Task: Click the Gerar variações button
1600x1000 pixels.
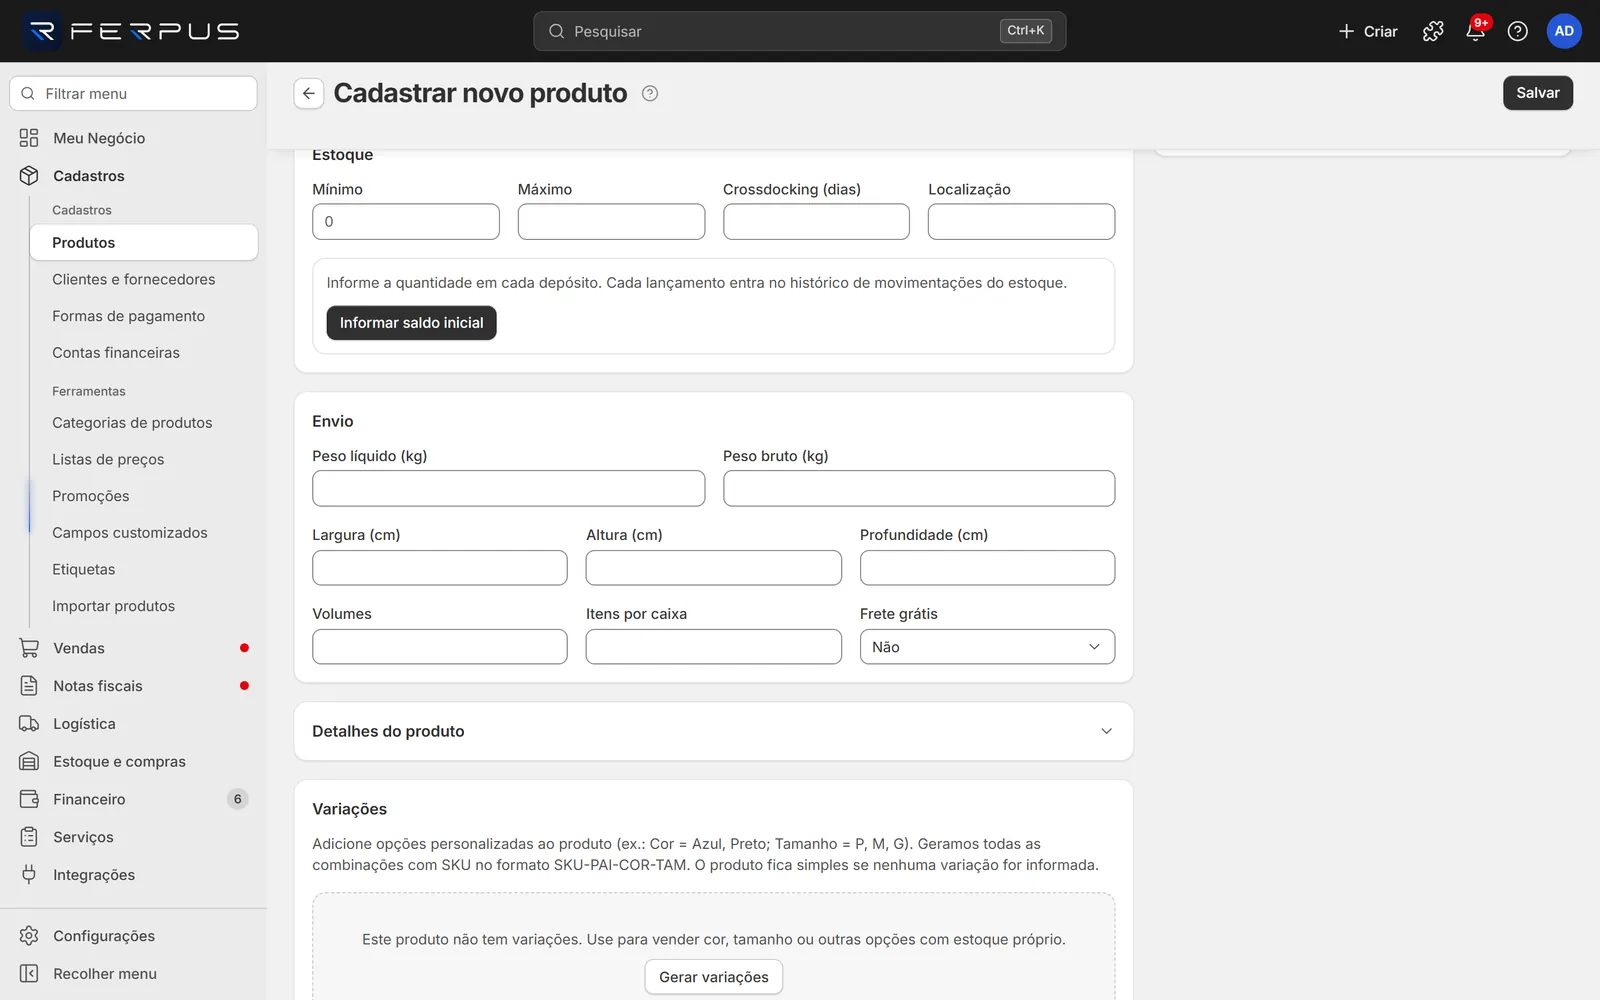Action: tap(713, 977)
